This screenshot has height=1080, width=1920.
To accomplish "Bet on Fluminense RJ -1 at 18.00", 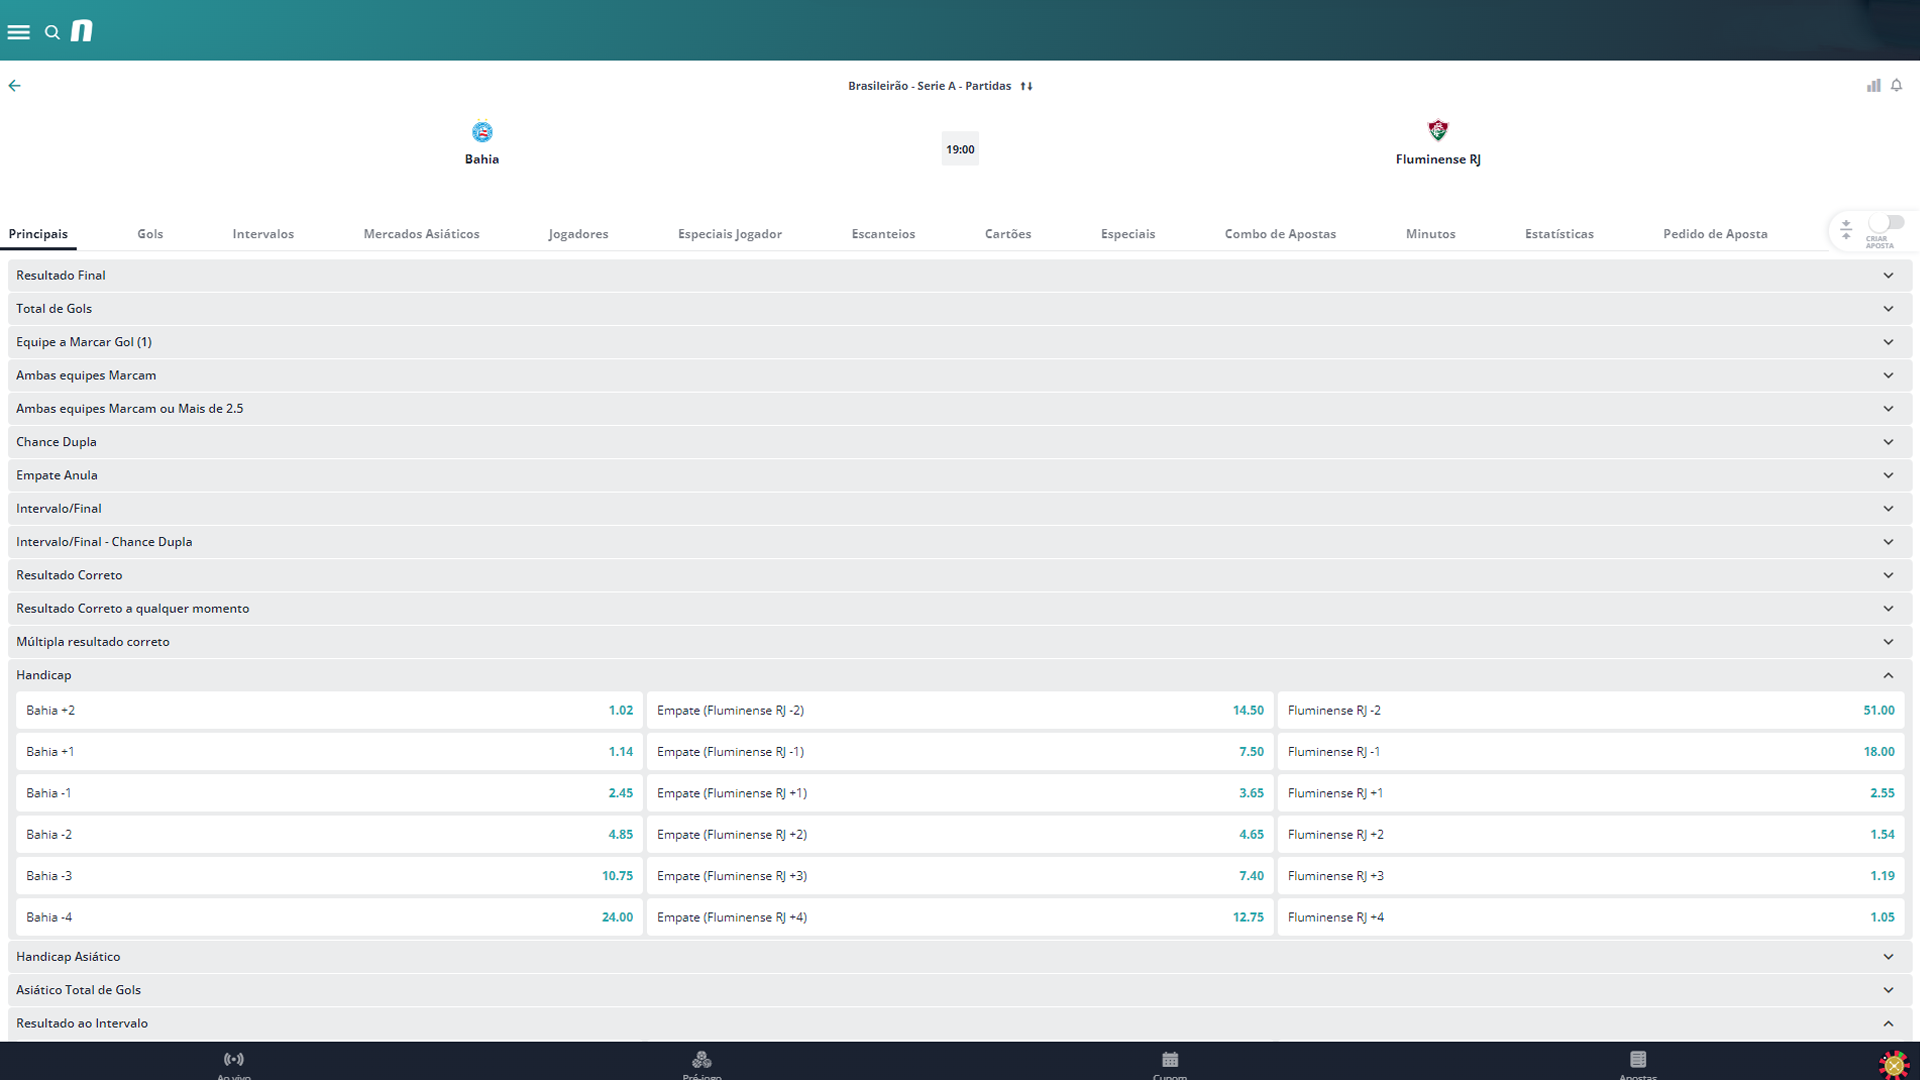I will (1591, 752).
